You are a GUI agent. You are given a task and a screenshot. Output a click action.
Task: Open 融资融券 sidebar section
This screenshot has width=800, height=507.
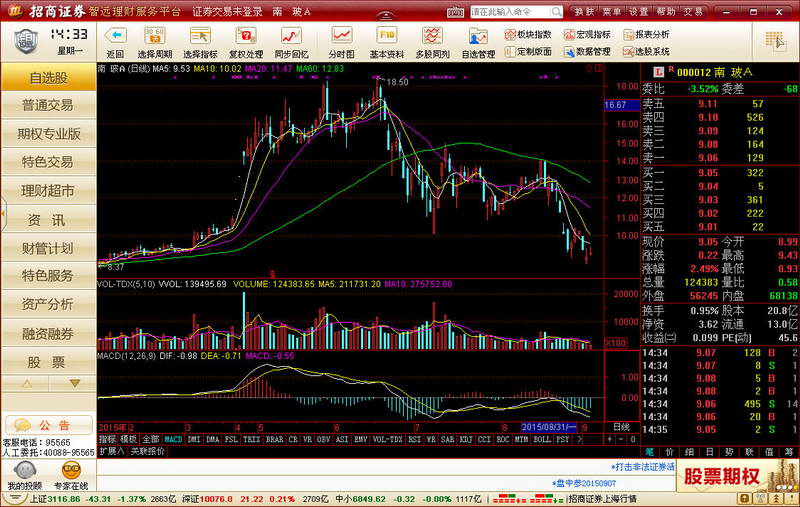[x=48, y=333]
